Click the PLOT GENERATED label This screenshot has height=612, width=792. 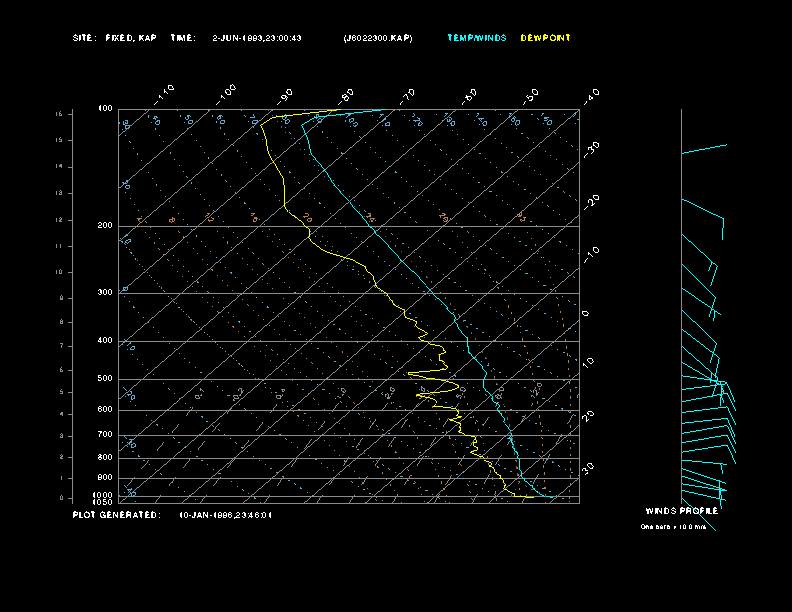coord(115,515)
